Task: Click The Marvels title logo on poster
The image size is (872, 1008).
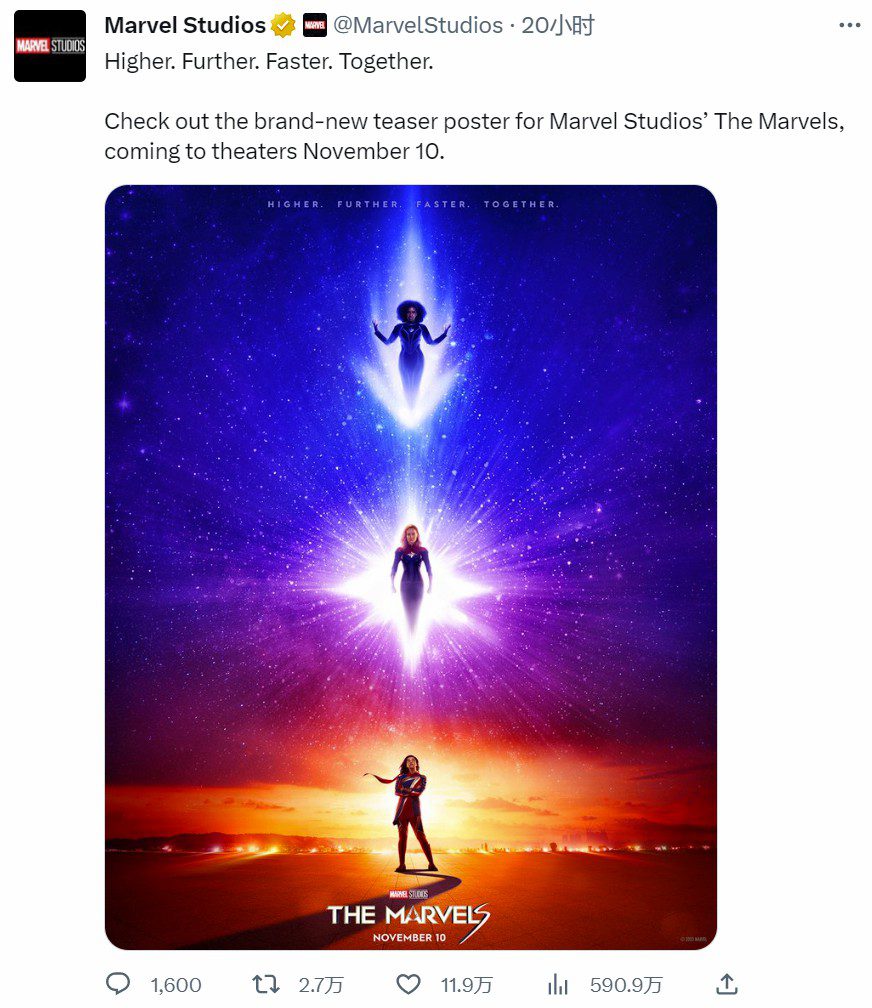Action: (409, 915)
